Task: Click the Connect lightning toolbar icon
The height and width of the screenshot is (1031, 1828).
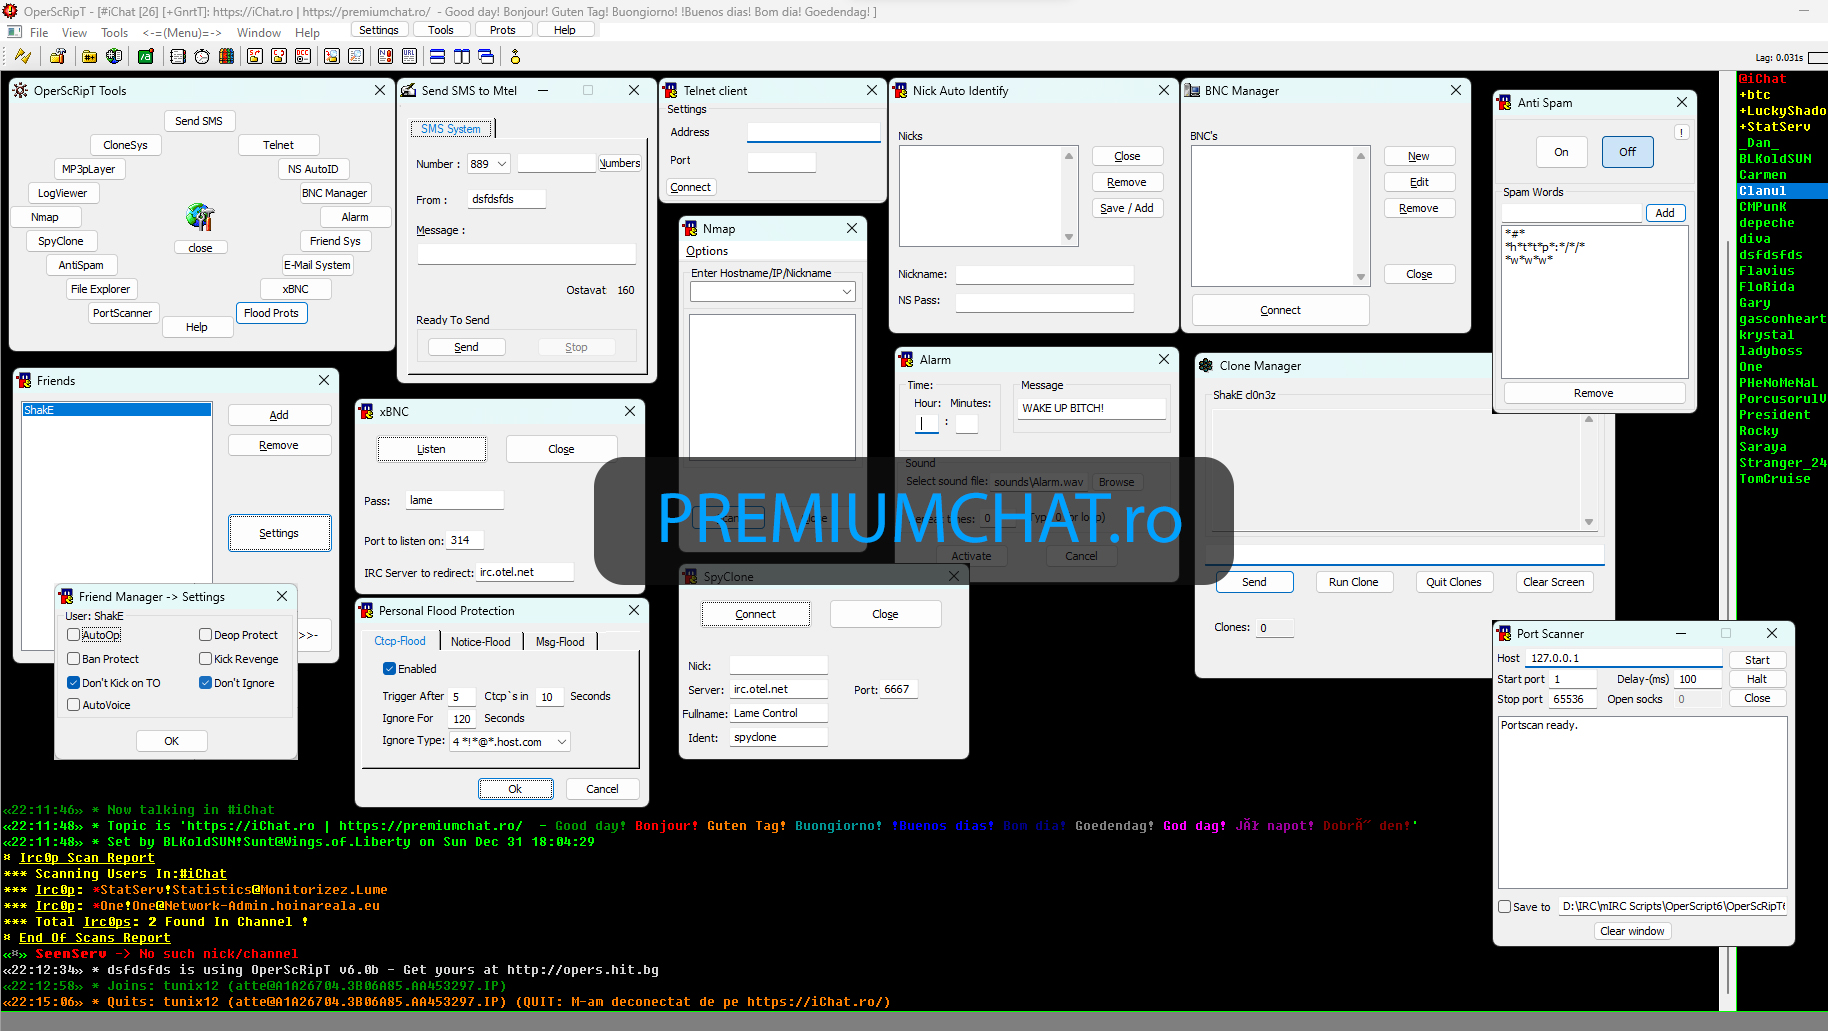Action: click(x=22, y=56)
